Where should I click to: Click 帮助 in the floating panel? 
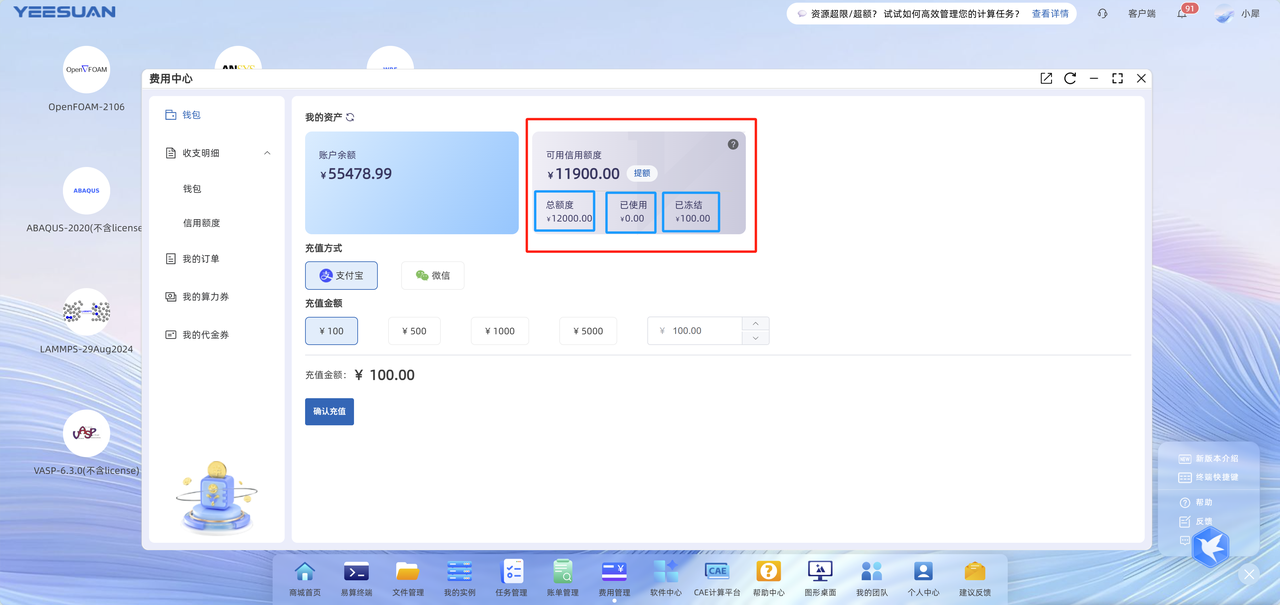tap(1196, 502)
